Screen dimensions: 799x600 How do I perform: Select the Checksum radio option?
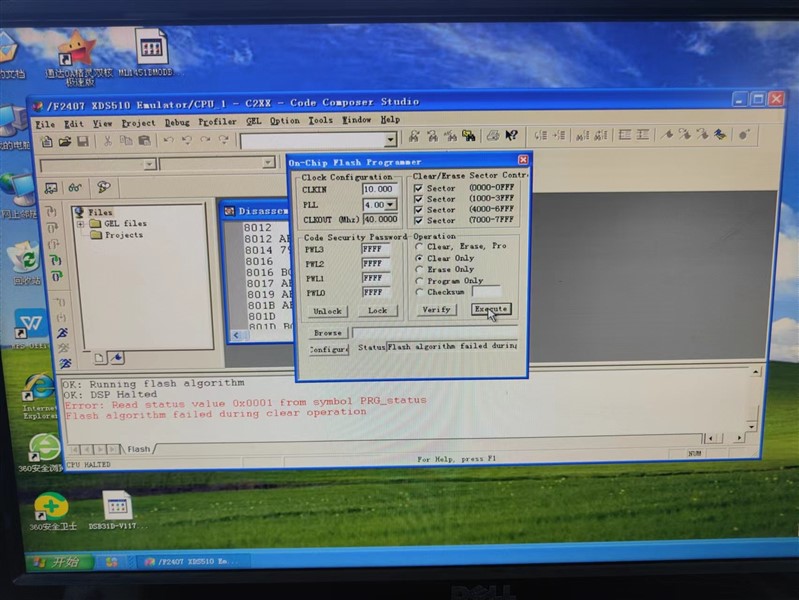[419, 292]
